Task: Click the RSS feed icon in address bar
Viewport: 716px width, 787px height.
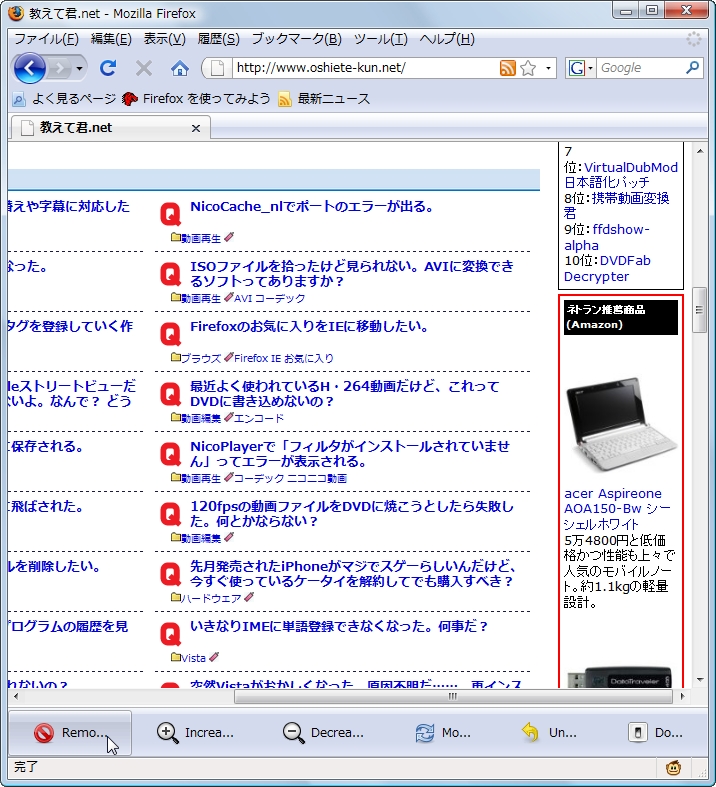Action: [508, 68]
